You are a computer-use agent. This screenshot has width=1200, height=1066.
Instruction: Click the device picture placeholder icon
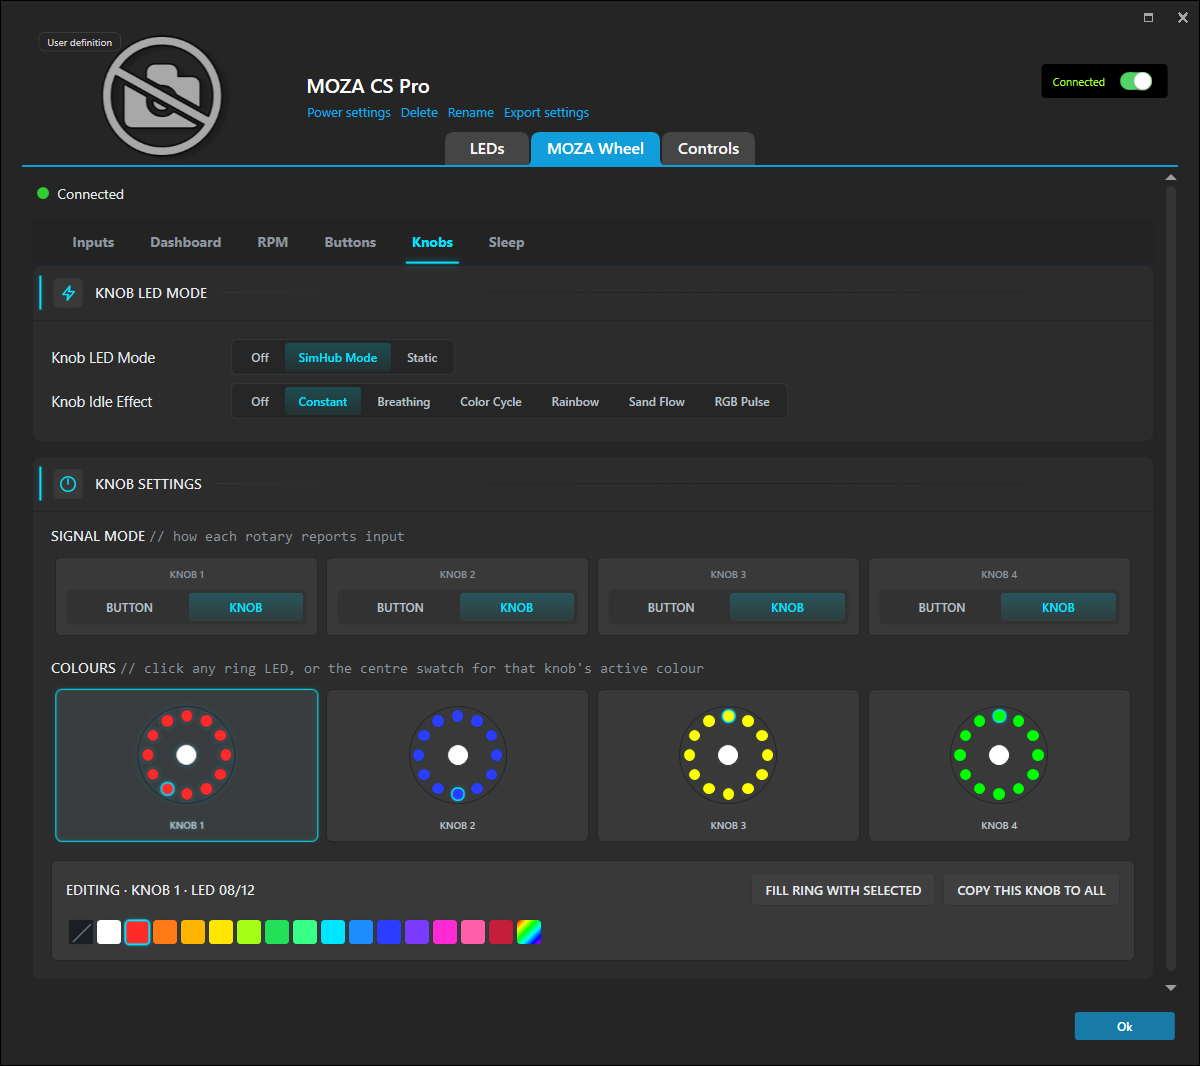(x=162, y=96)
